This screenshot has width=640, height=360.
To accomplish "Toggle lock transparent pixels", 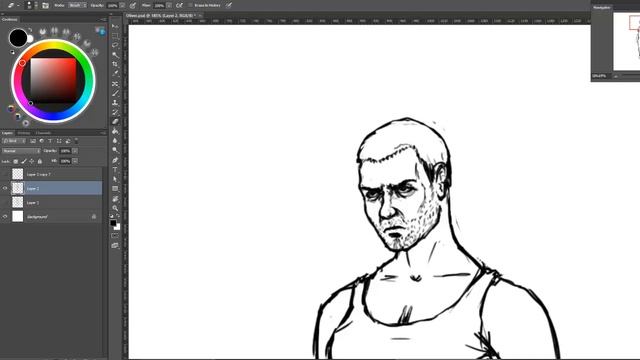I will (16, 161).
